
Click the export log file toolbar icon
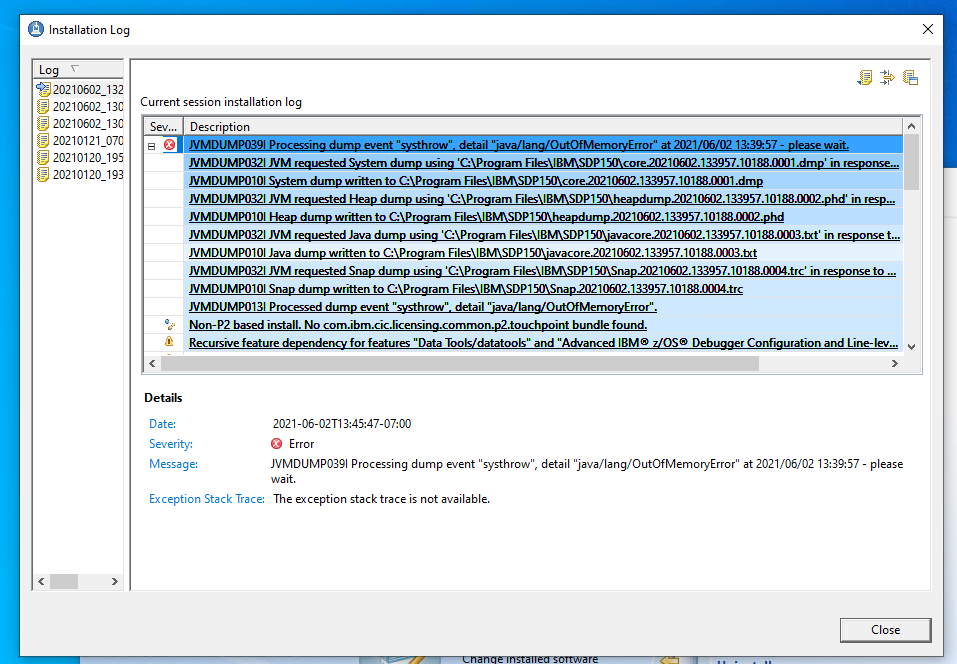pos(865,78)
